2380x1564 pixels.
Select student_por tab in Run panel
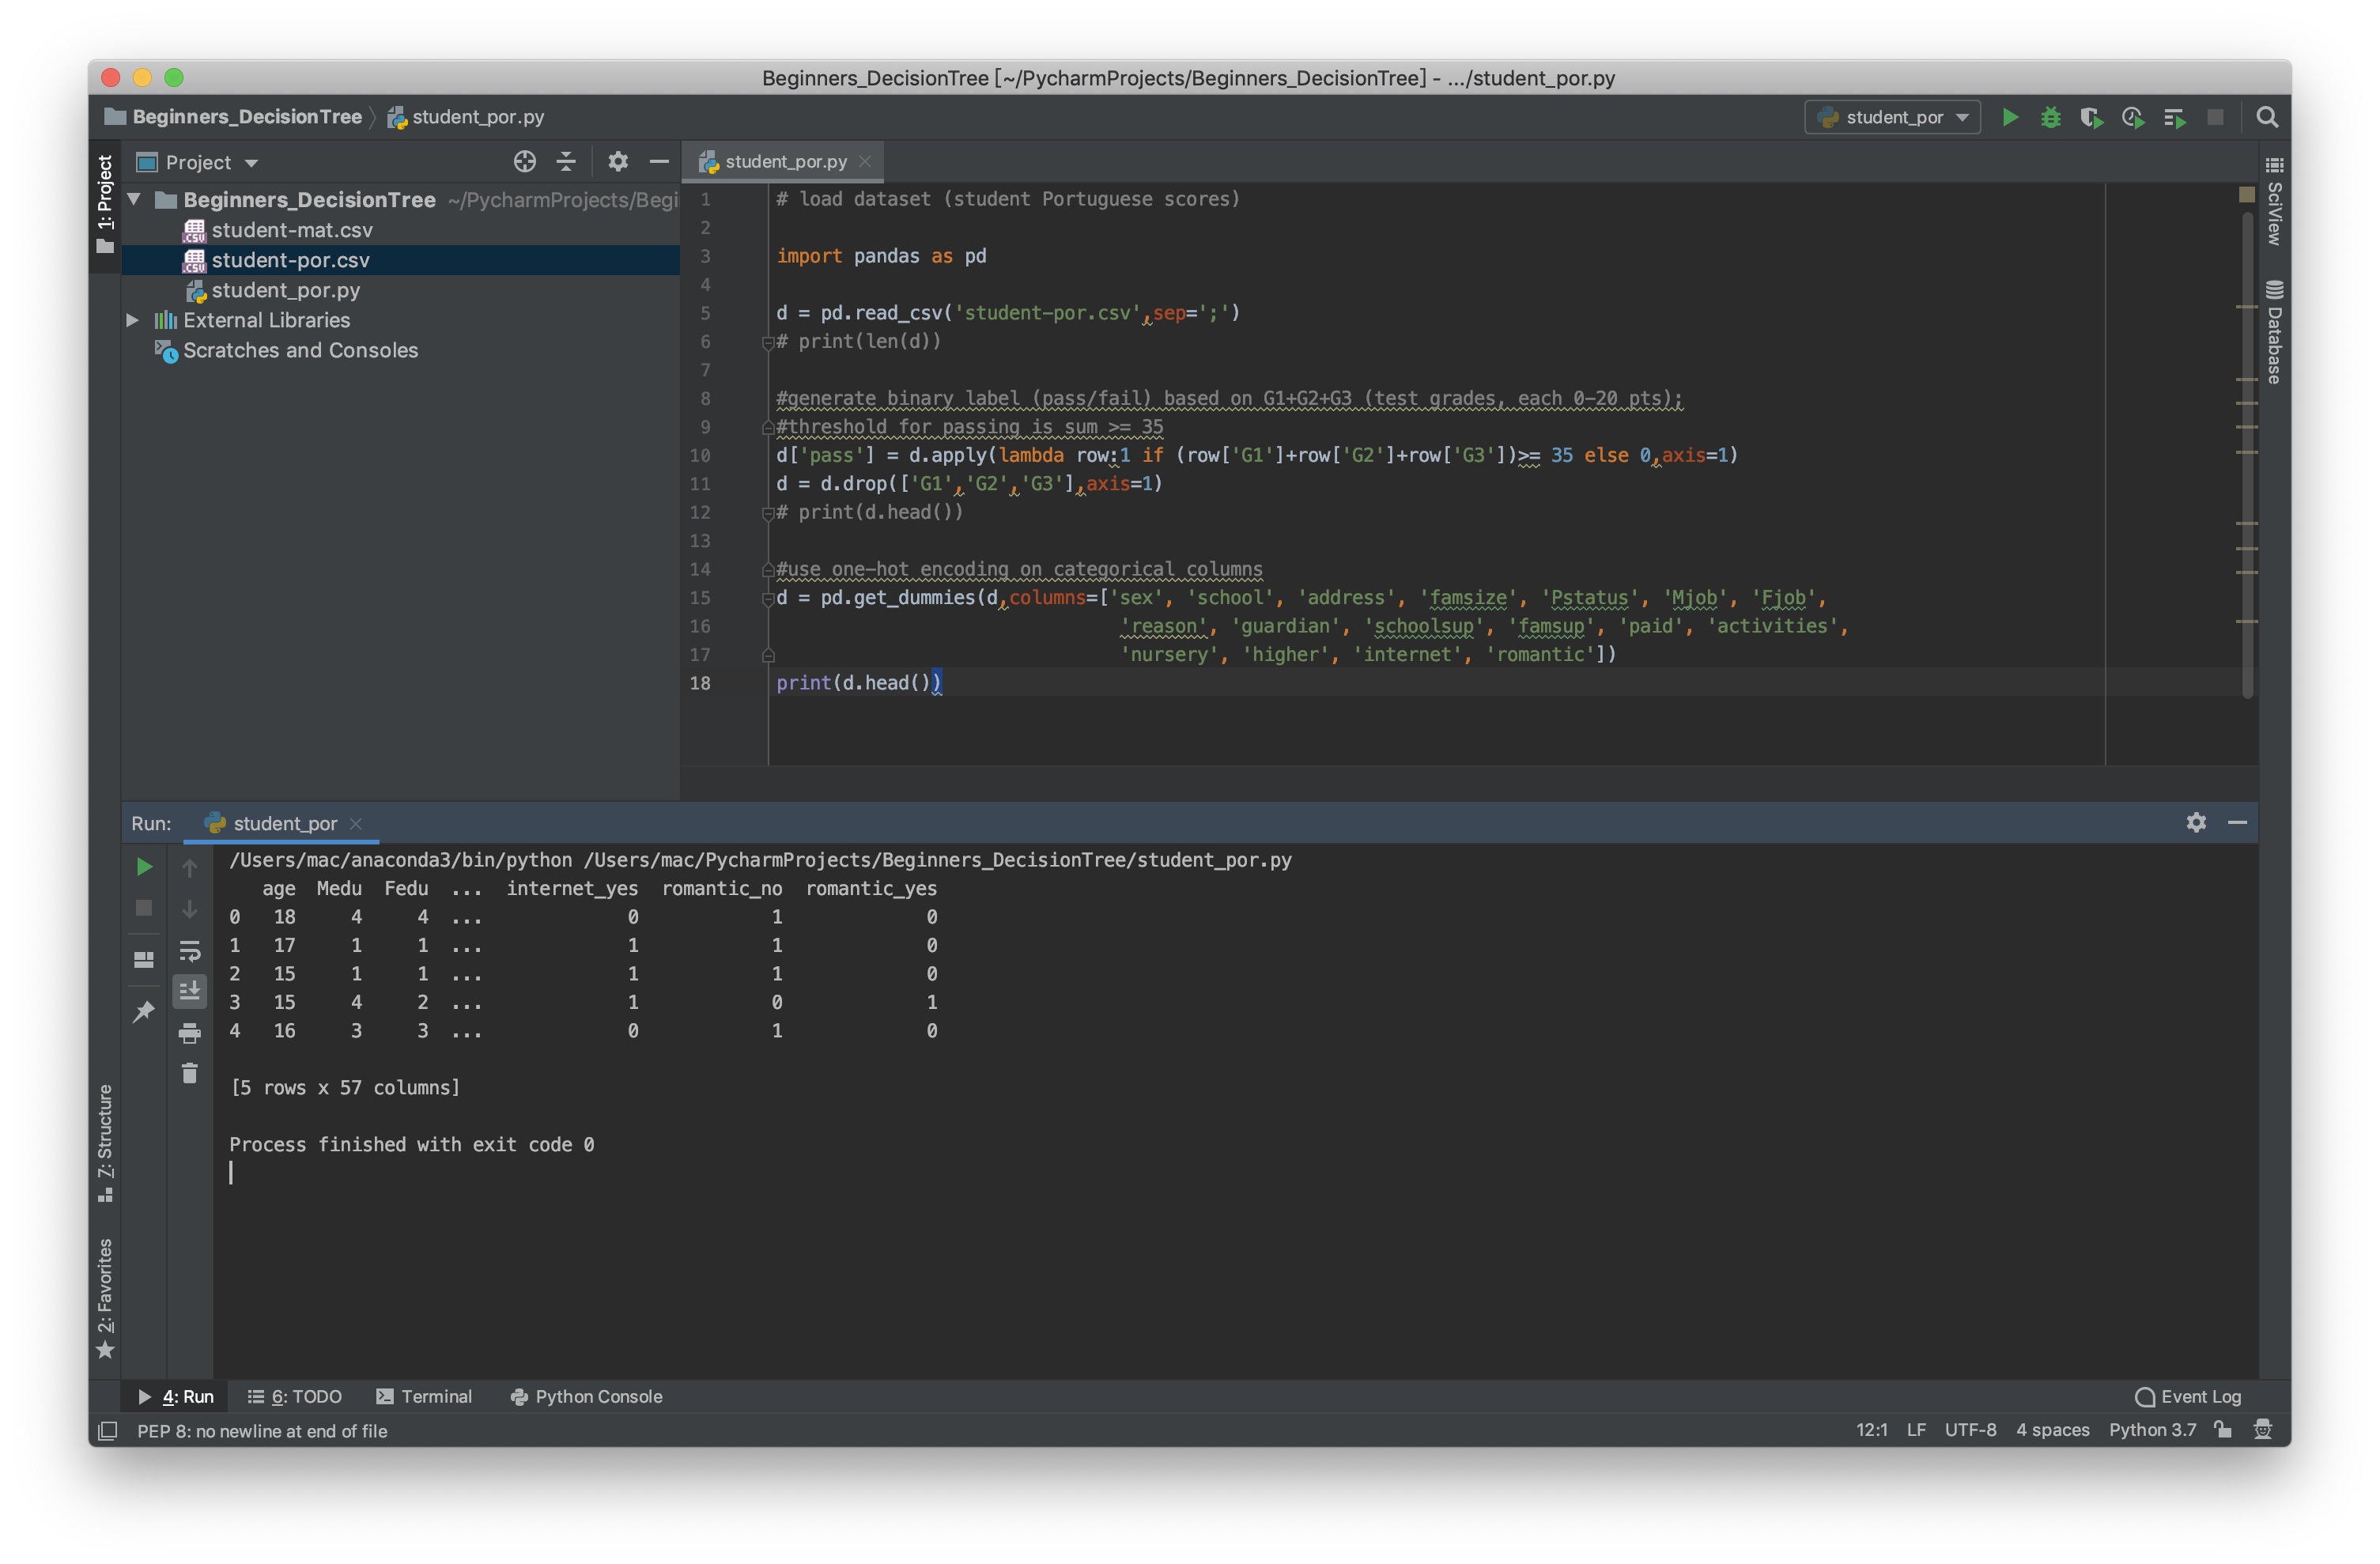click(x=284, y=823)
